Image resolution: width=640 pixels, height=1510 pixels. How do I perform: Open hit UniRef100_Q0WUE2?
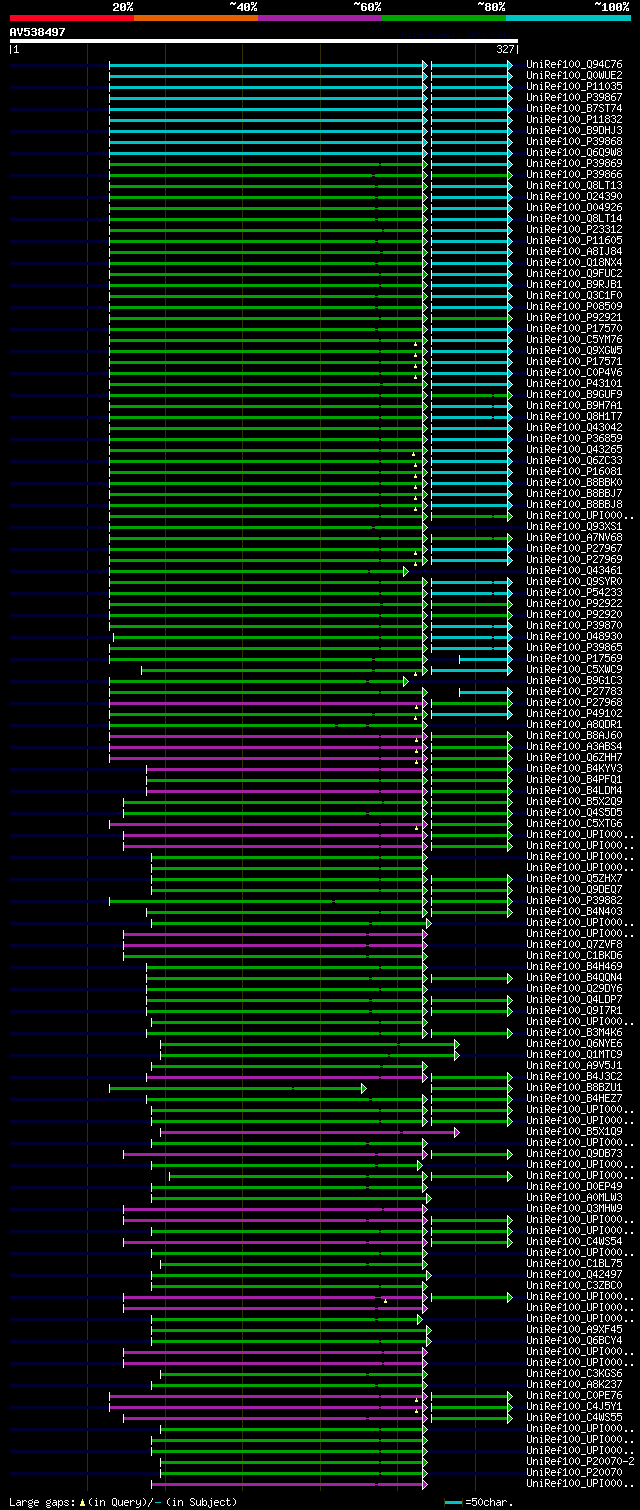574,75
